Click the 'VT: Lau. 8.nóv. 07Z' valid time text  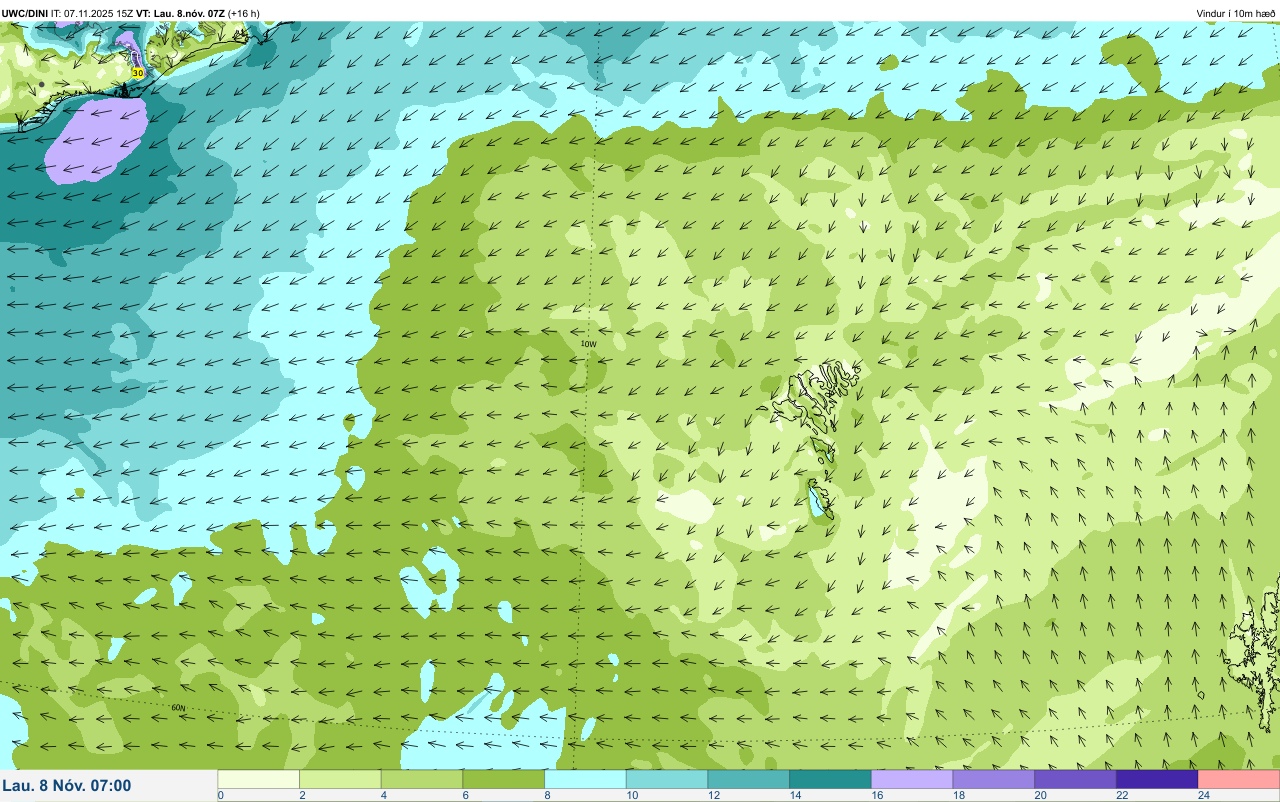[180, 13]
